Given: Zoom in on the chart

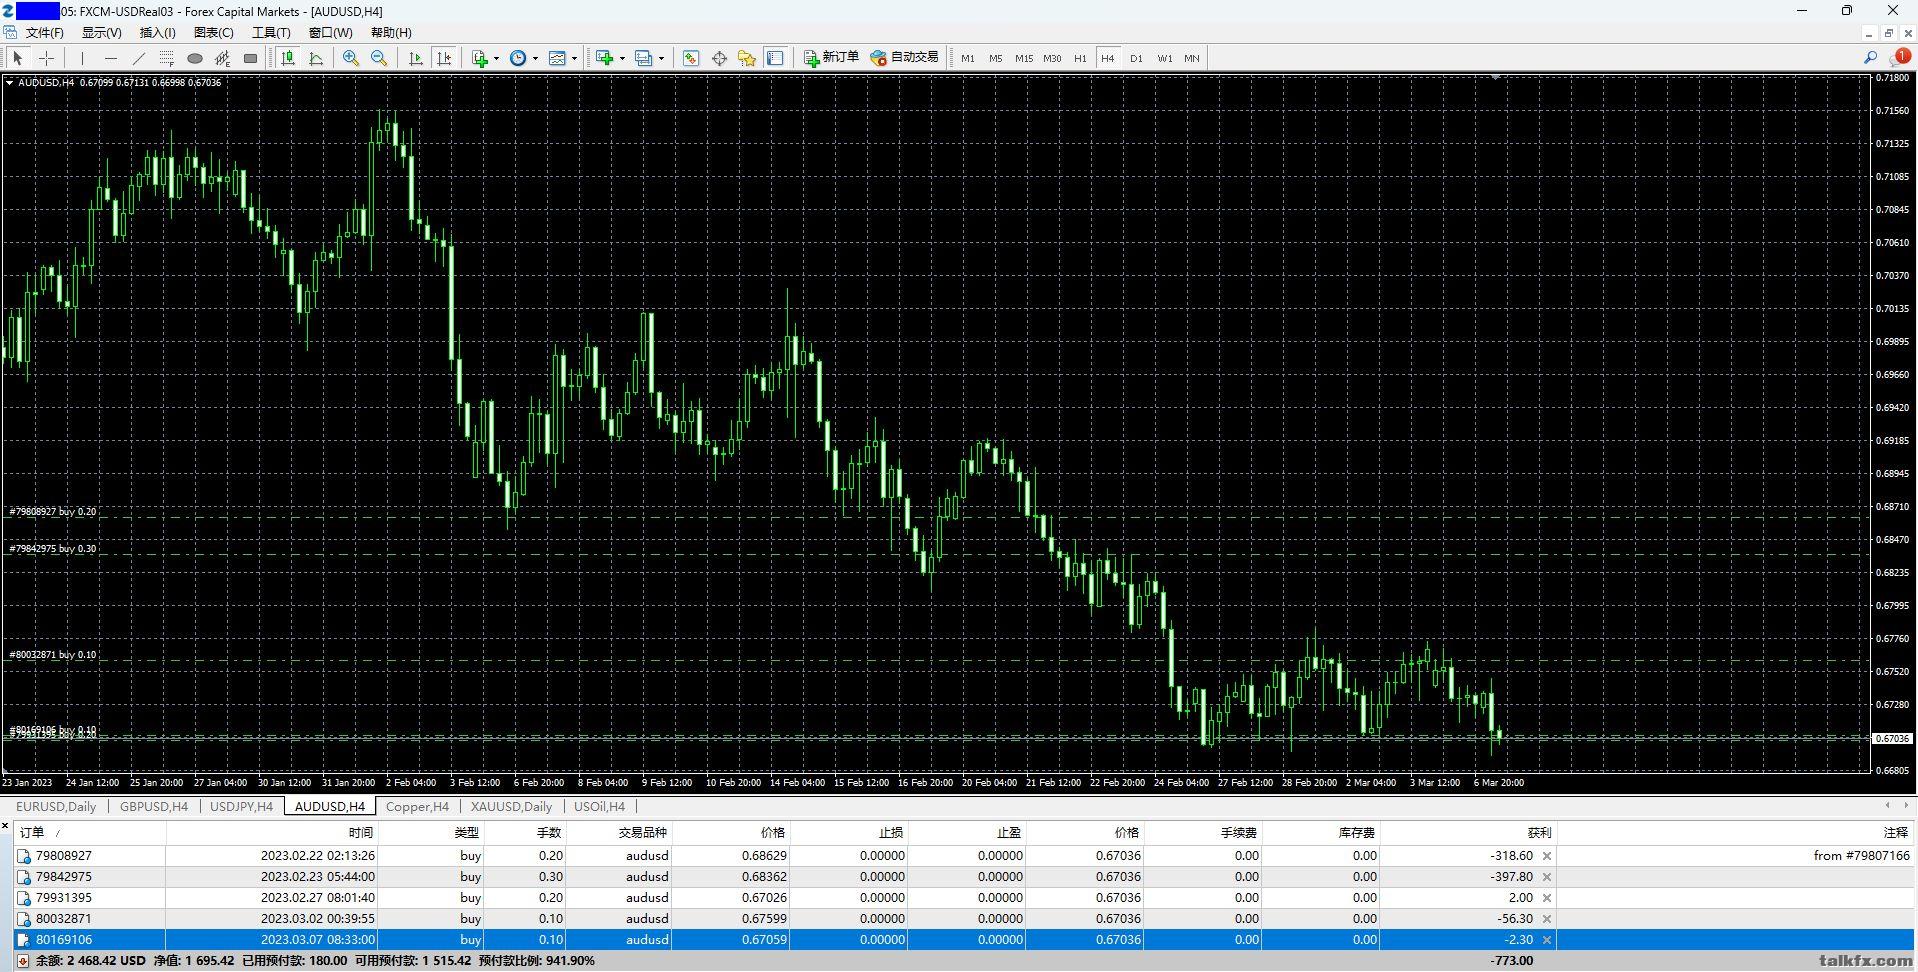Looking at the screenshot, I should tap(350, 58).
